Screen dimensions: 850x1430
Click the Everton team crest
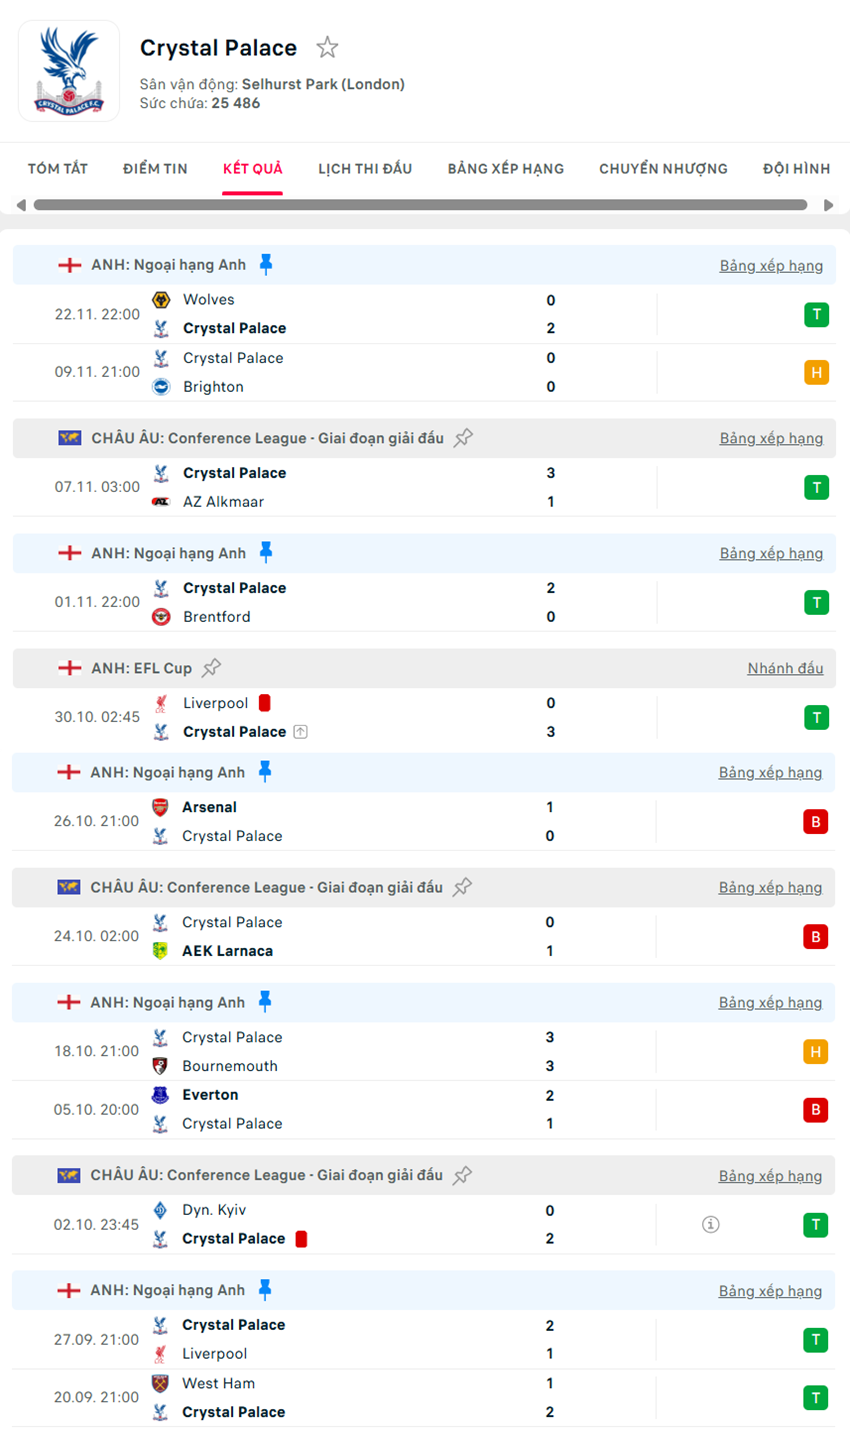point(160,1095)
